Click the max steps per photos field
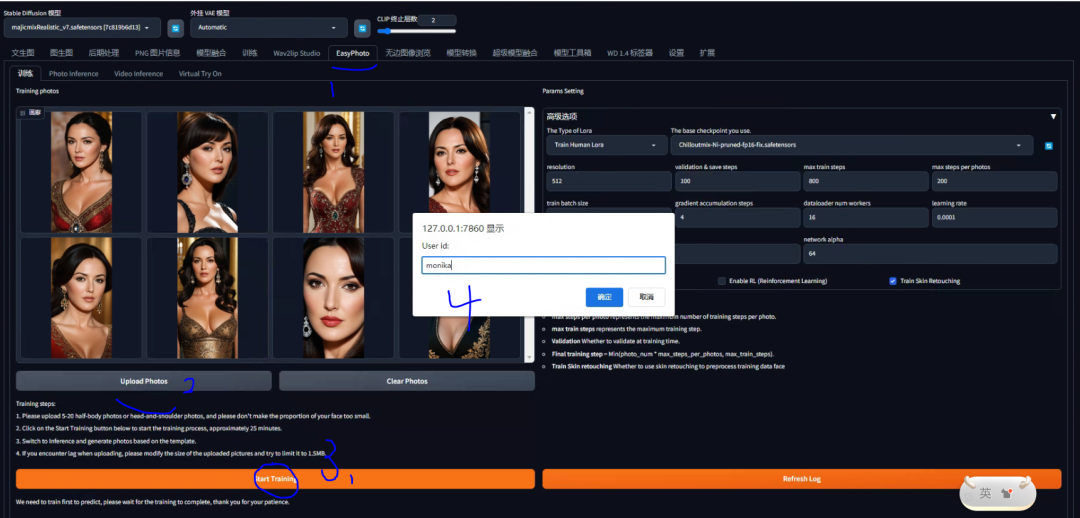Screen dimensions: 1080x518 (x=994, y=181)
